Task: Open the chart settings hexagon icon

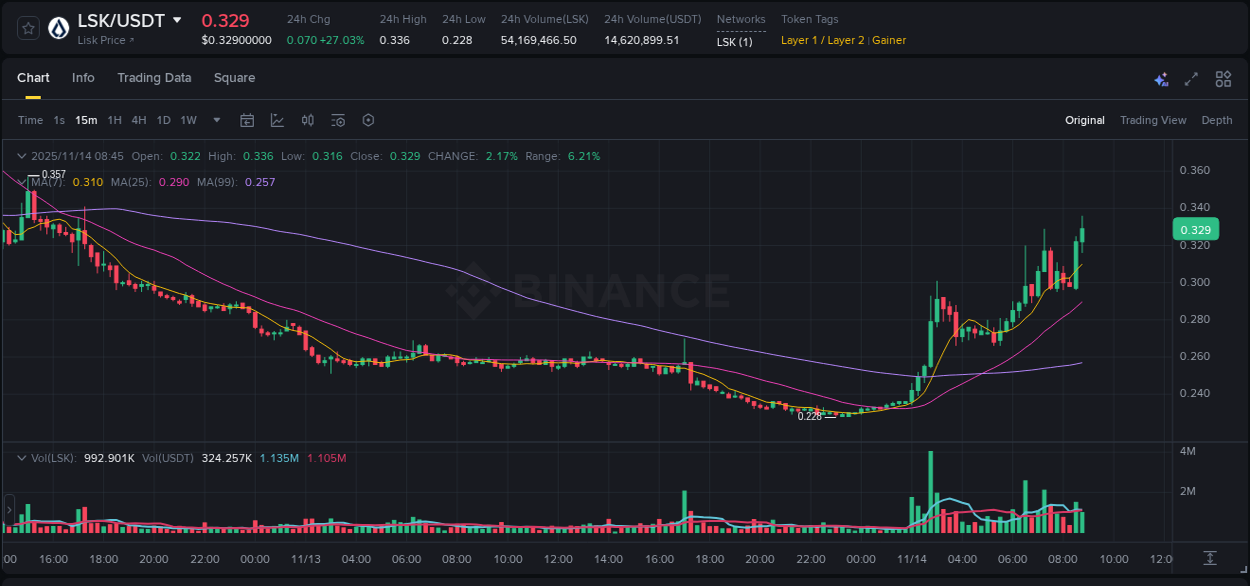Action: [x=368, y=120]
